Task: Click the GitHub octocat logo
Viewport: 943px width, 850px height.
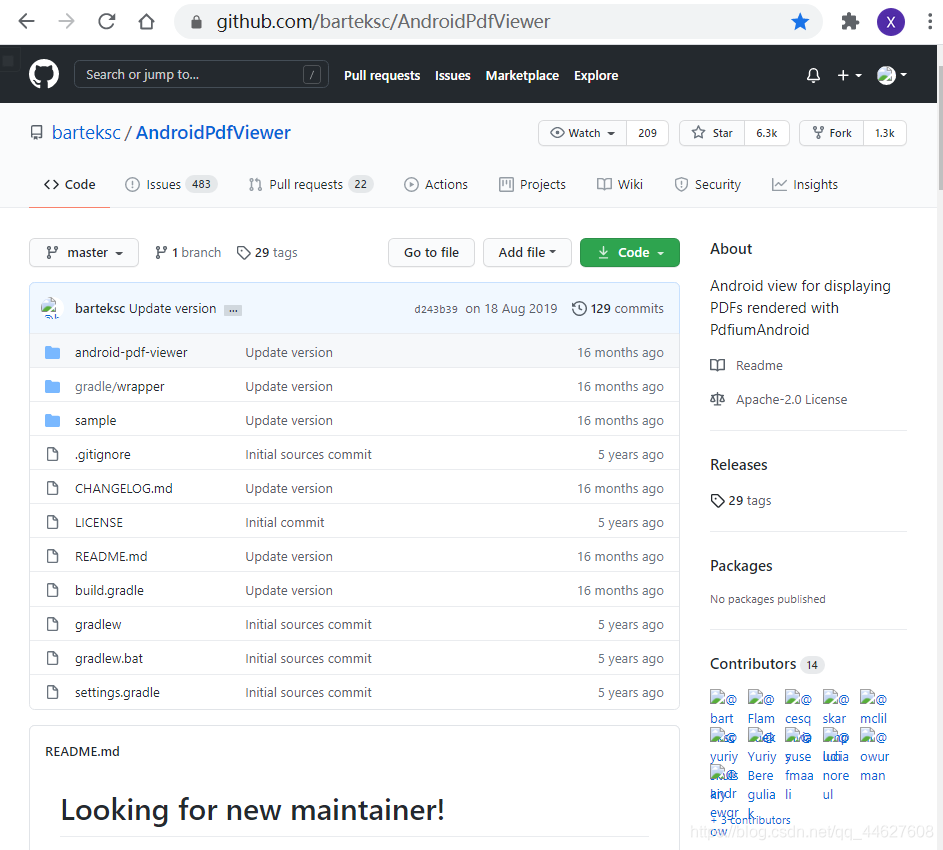Action: coord(44,74)
